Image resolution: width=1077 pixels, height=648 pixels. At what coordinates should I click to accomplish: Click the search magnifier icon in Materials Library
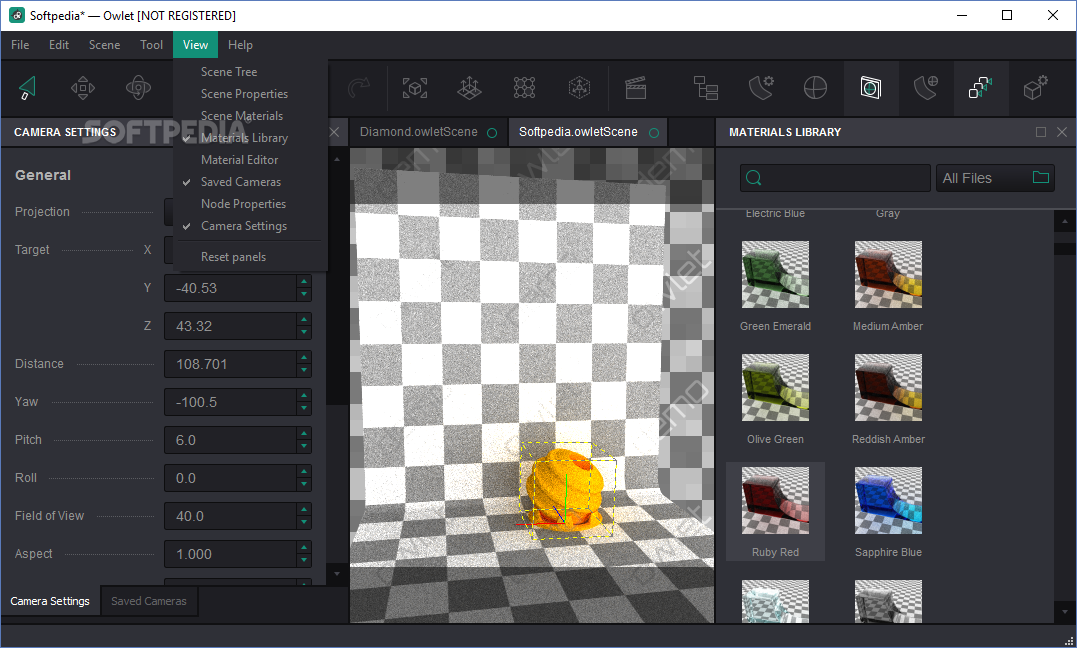coord(753,178)
